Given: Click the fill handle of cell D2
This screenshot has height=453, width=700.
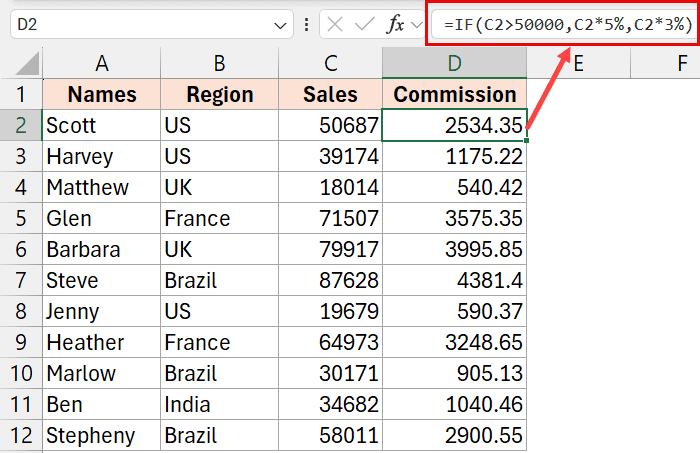Looking at the screenshot, I should coord(527,141).
